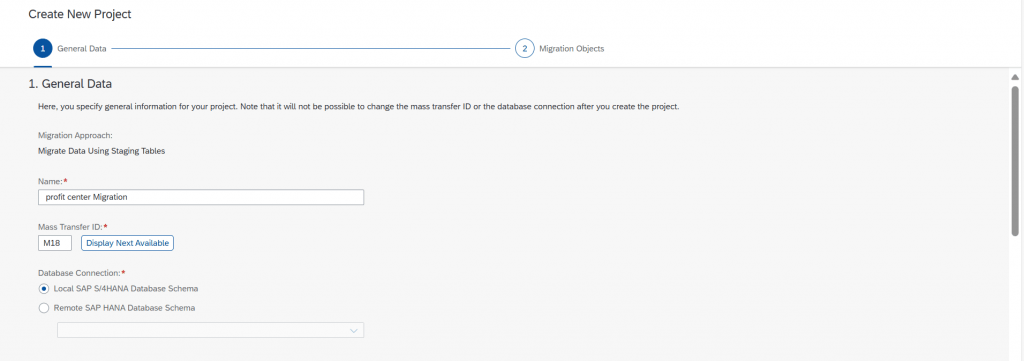Click Display Next Available button

(x=127, y=243)
